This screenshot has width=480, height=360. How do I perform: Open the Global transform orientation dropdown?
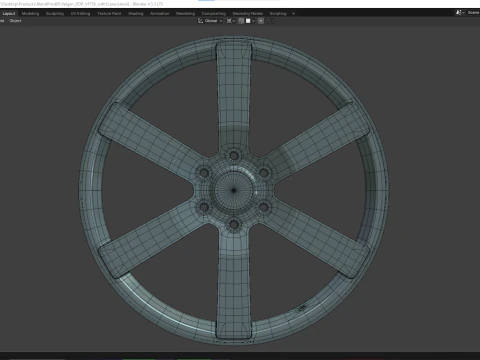click(210, 21)
